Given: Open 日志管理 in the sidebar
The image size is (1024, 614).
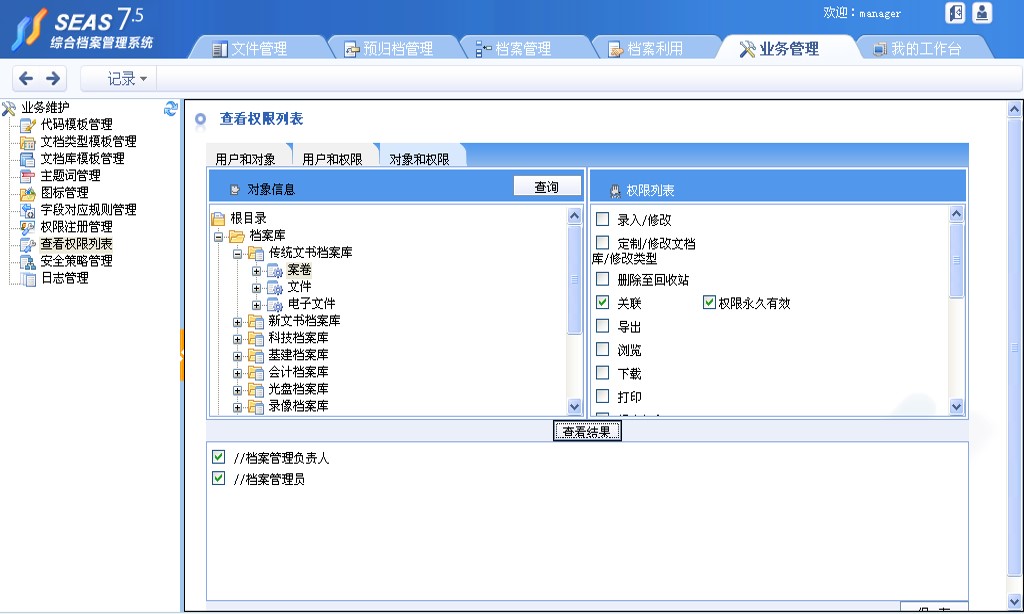Looking at the screenshot, I should click(65, 278).
